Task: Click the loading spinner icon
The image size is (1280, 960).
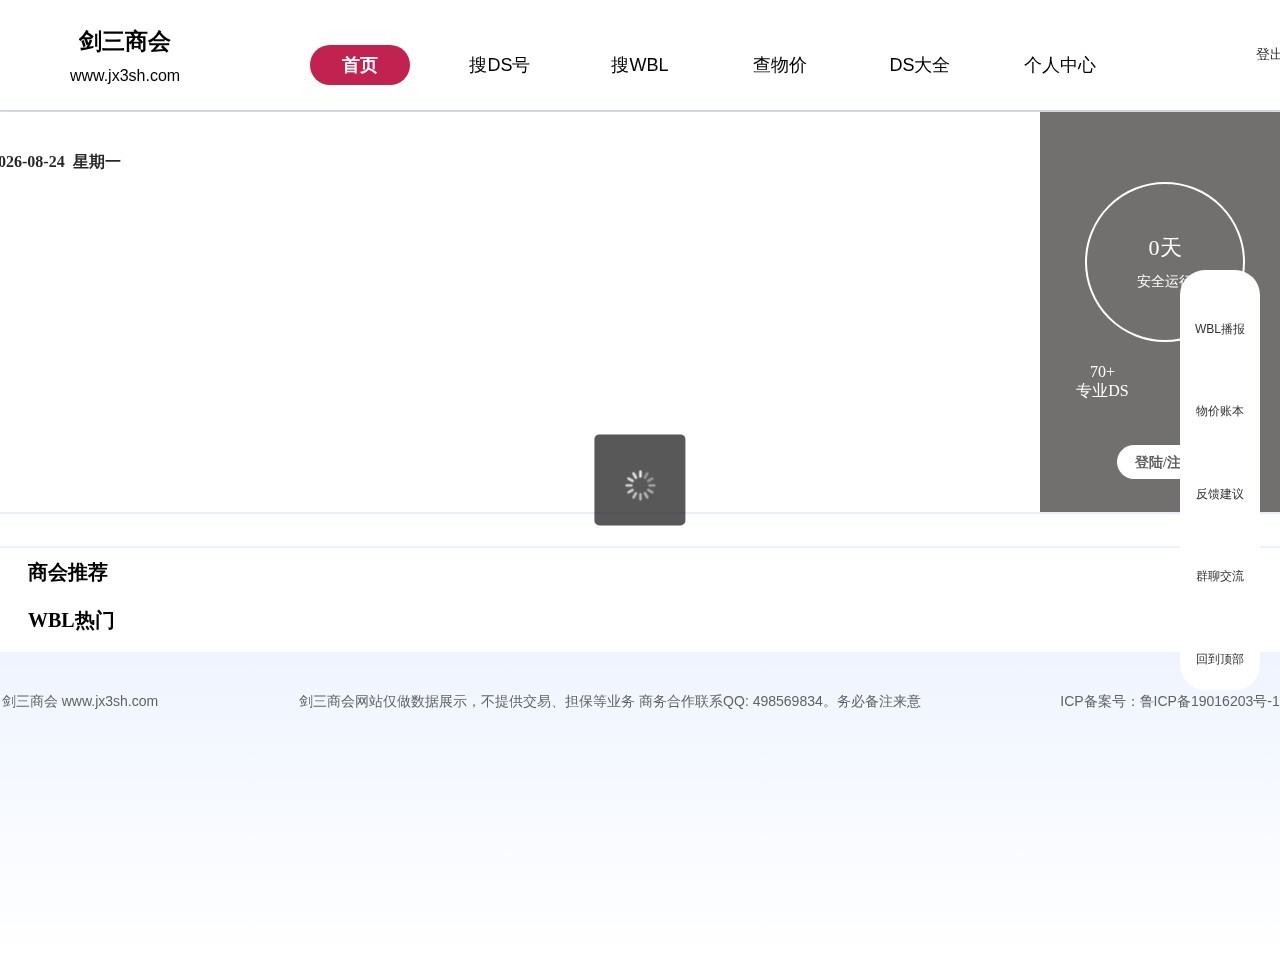Action: point(640,485)
